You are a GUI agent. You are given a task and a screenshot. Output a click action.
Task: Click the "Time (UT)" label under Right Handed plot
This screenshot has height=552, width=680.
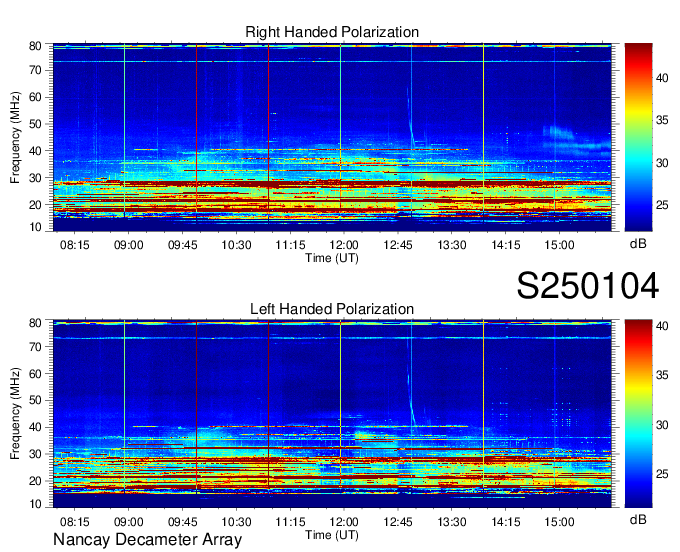tap(332, 258)
